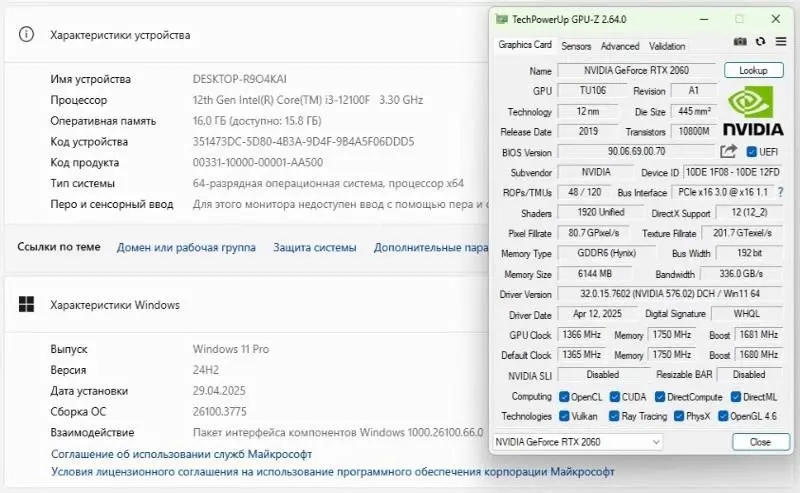
Task: Click the version value 24H2
Action: coord(206,370)
